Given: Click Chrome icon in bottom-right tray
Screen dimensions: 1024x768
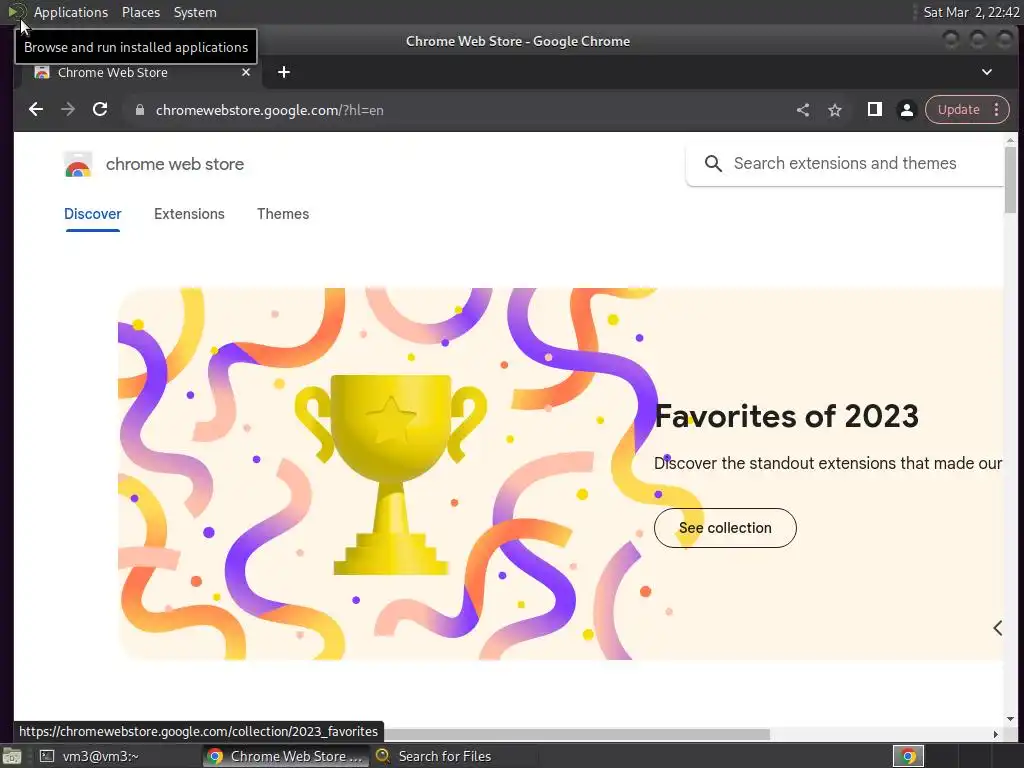Looking at the screenshot, I should [x=908, y=756].
